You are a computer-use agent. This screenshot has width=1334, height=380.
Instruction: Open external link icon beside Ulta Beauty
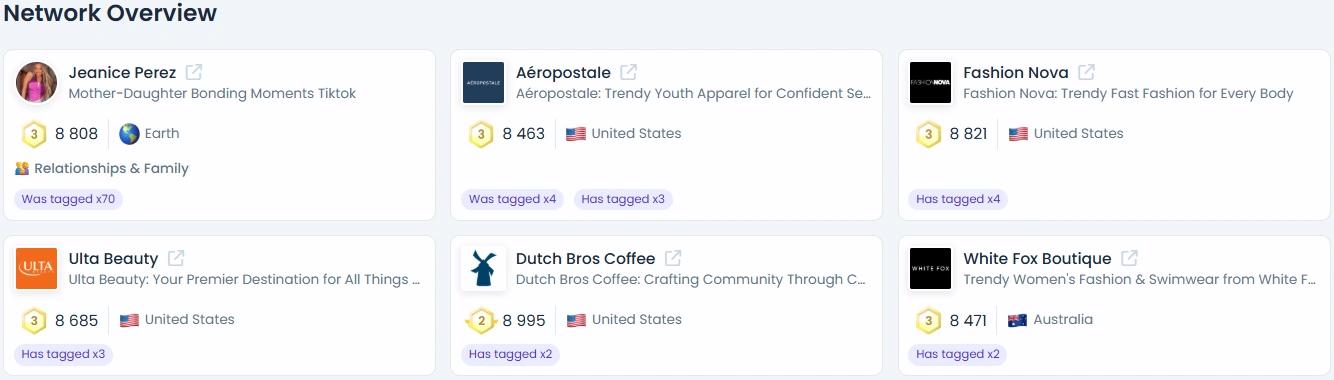click(x=176, y=258)
